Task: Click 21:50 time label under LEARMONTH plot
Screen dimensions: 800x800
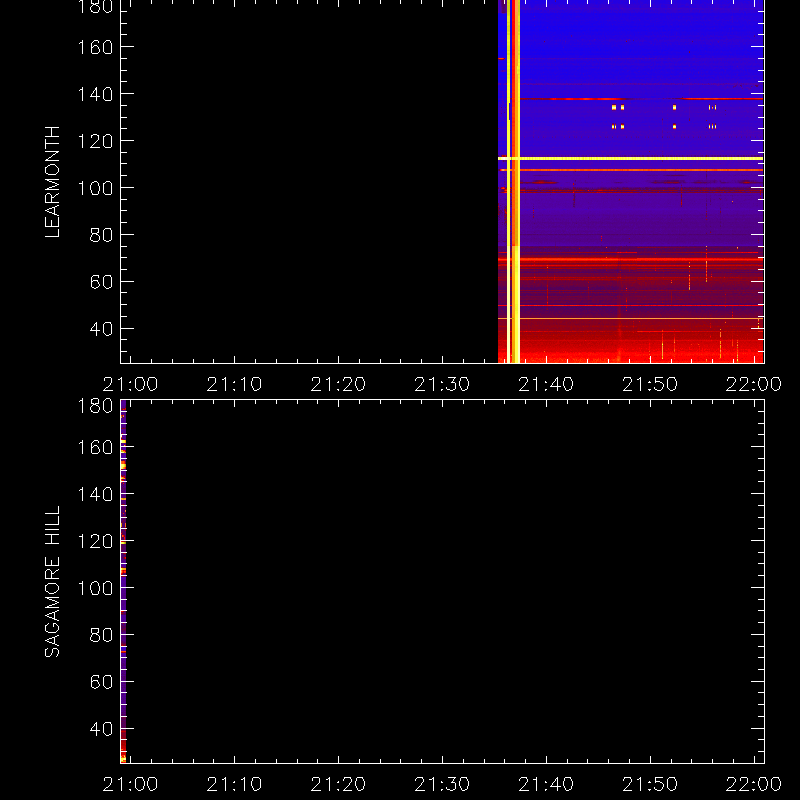Action: [x=650, y=384]
